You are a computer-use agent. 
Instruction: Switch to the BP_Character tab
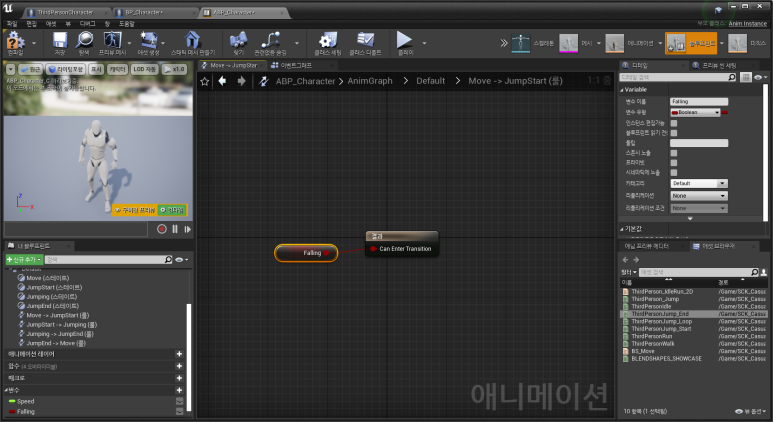pyautogui.click(x=142, y=12)
